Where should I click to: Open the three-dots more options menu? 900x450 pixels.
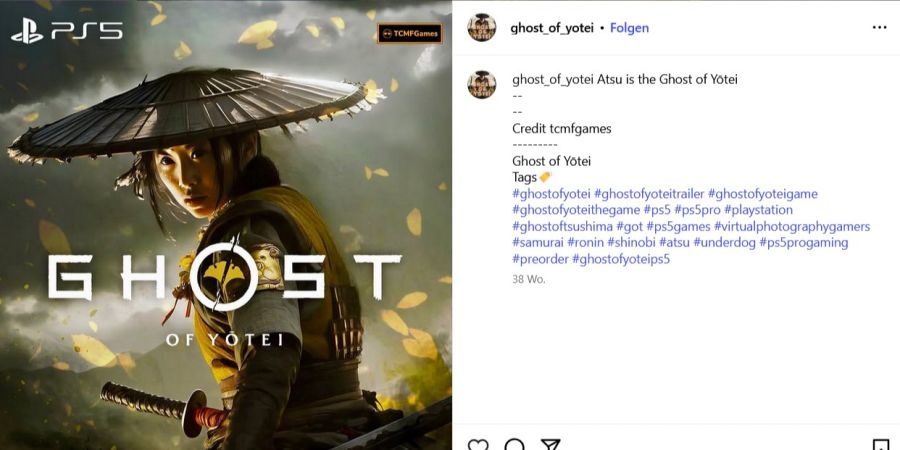(x=879, y=28)
